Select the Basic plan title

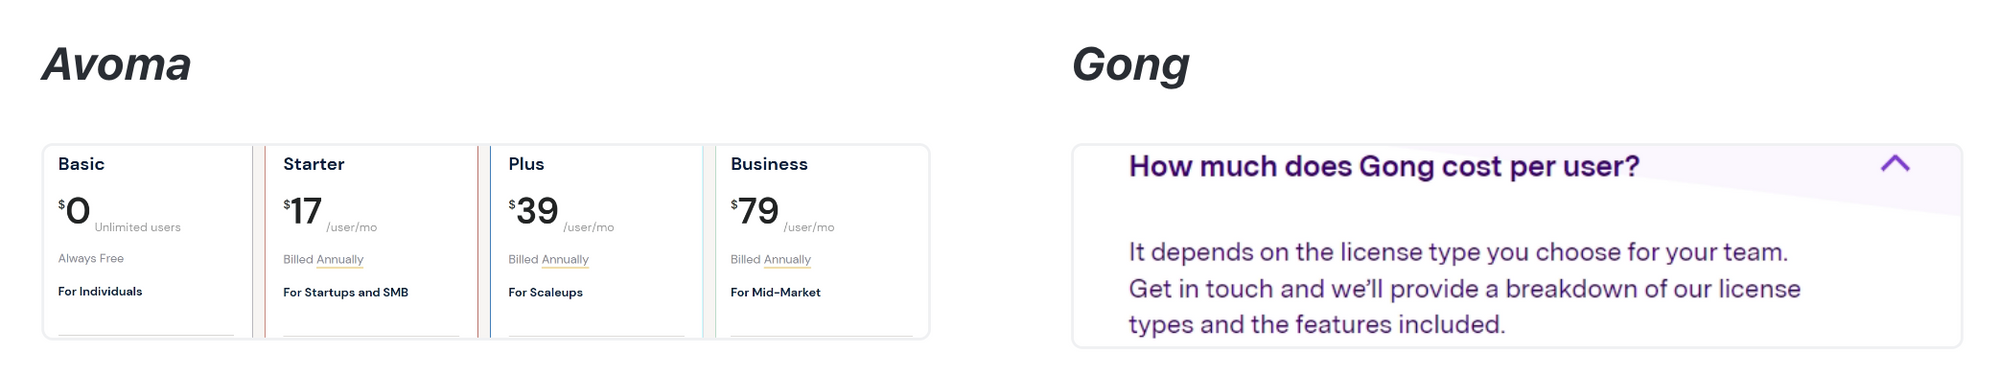81,164
